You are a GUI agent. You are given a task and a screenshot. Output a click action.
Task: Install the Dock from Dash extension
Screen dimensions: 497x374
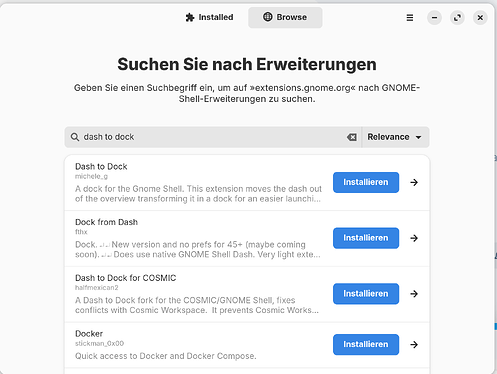pyautogui.click(x=366, y=238)
